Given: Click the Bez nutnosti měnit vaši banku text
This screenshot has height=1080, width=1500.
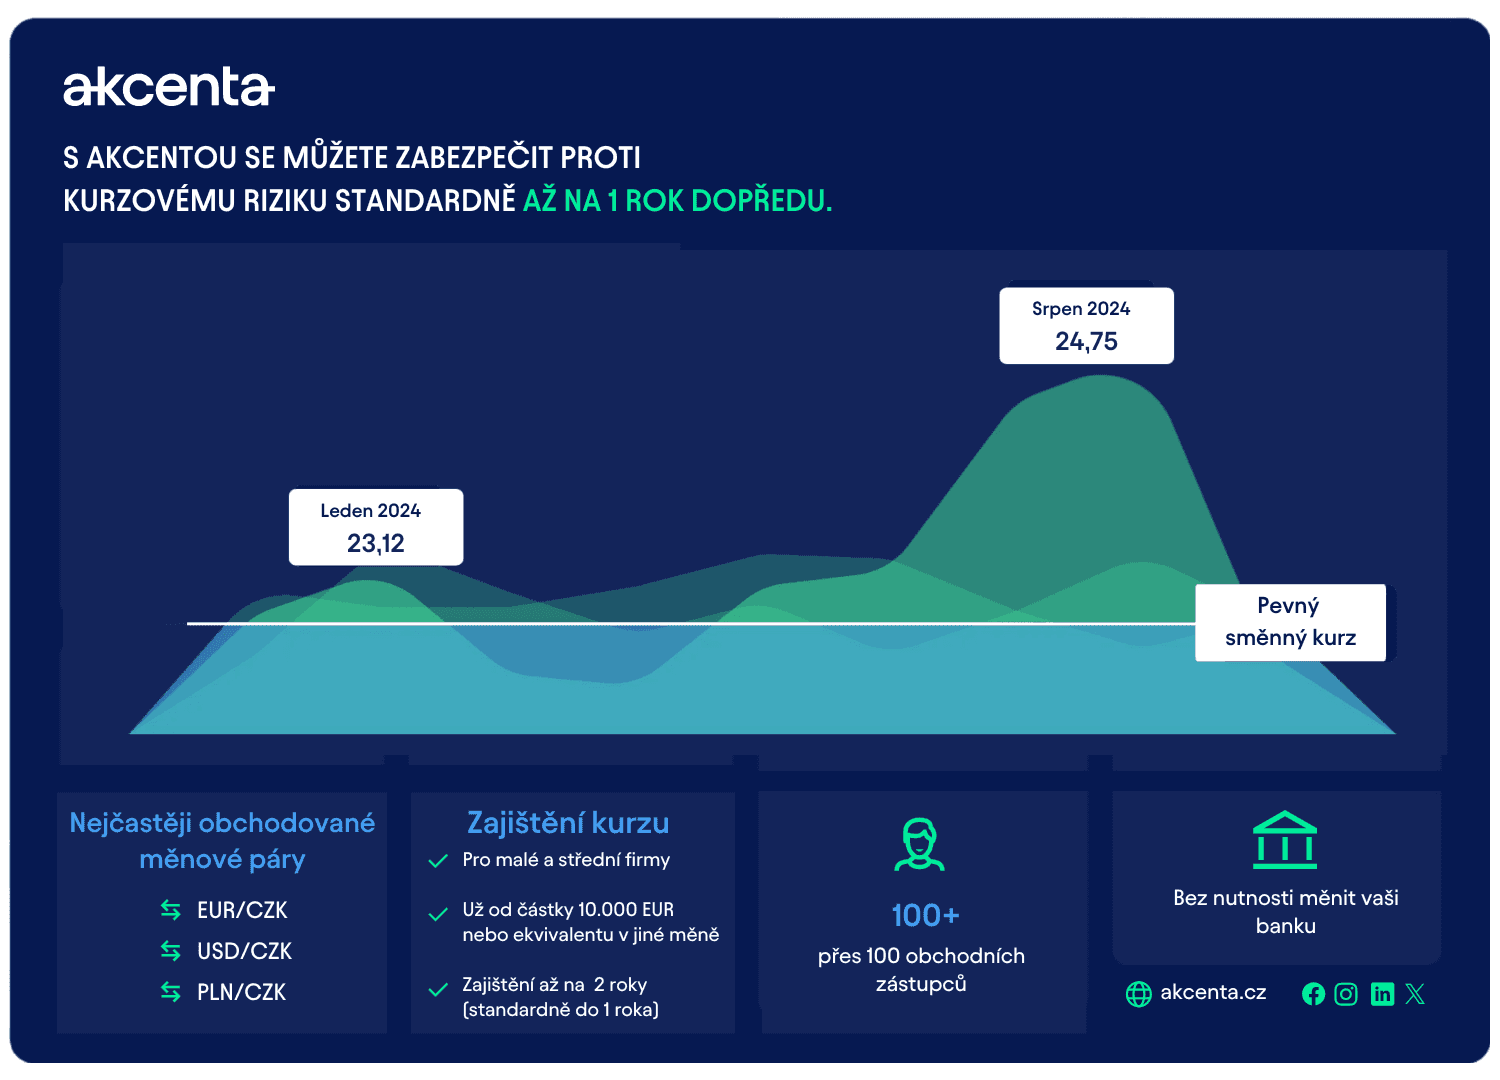Looking at the screenshot, I should 1286,912.
